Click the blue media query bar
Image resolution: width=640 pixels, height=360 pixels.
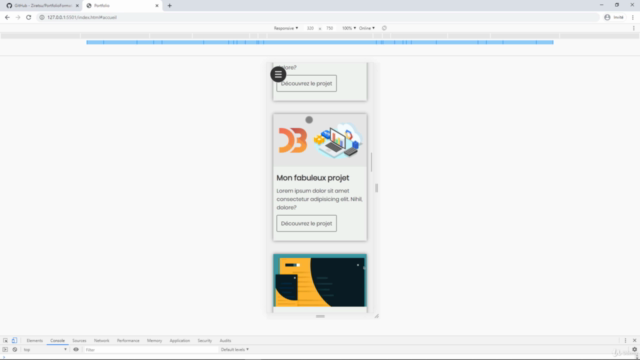(320, 42)
